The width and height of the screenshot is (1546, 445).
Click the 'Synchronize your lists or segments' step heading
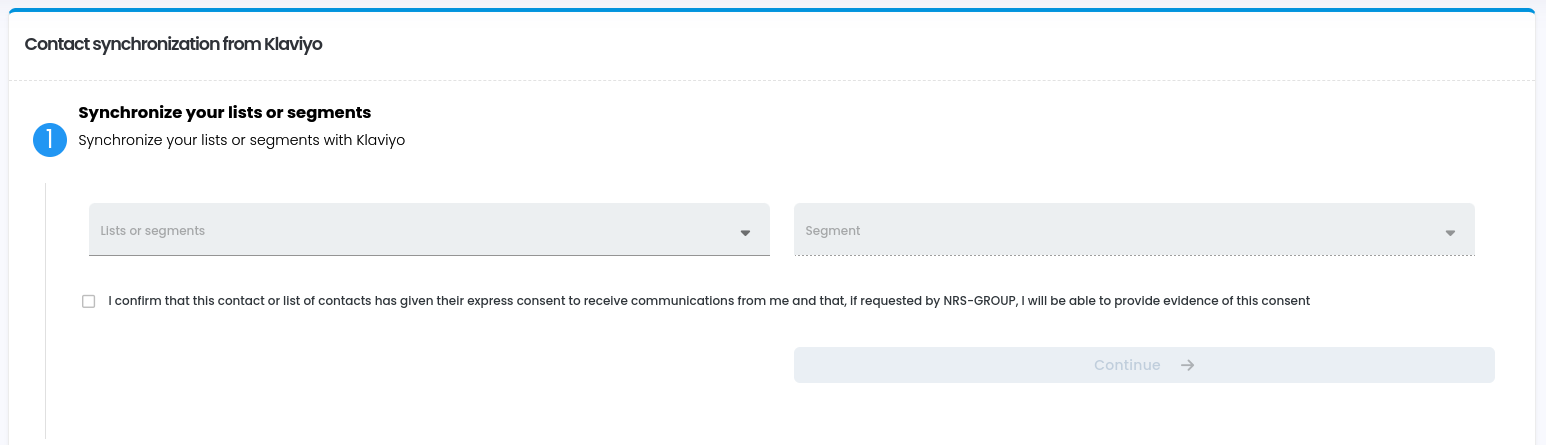[x=224, y=112]
